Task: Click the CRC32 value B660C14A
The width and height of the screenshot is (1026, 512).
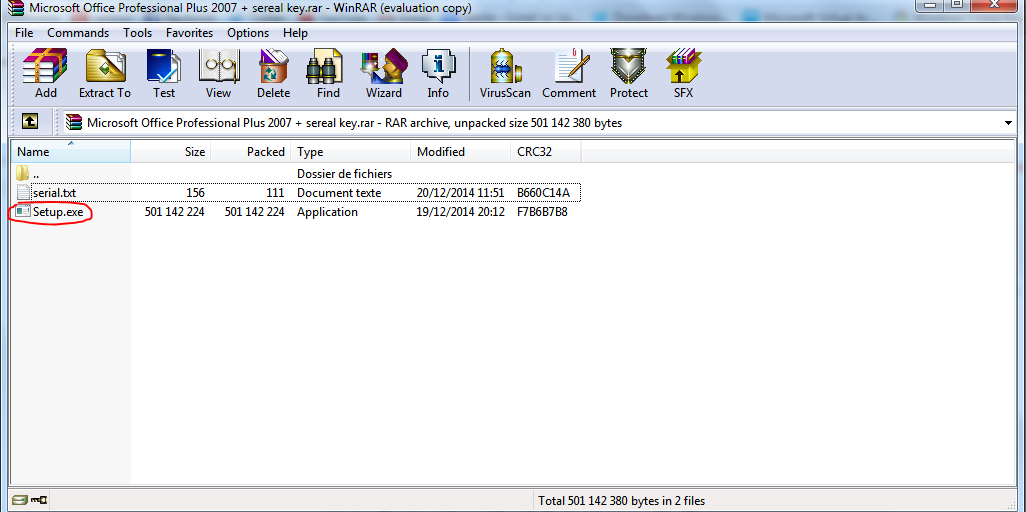Action: (543, 193)
